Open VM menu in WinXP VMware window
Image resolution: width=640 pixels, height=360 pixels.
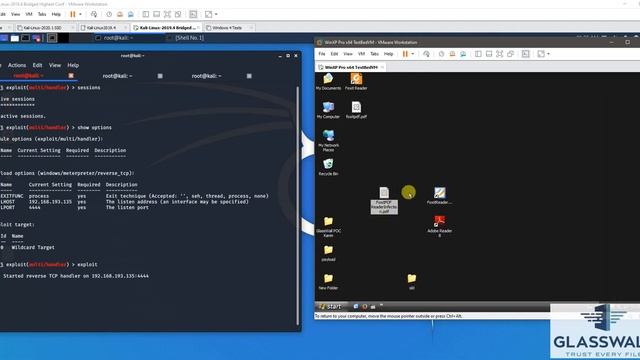coord(361,54)
